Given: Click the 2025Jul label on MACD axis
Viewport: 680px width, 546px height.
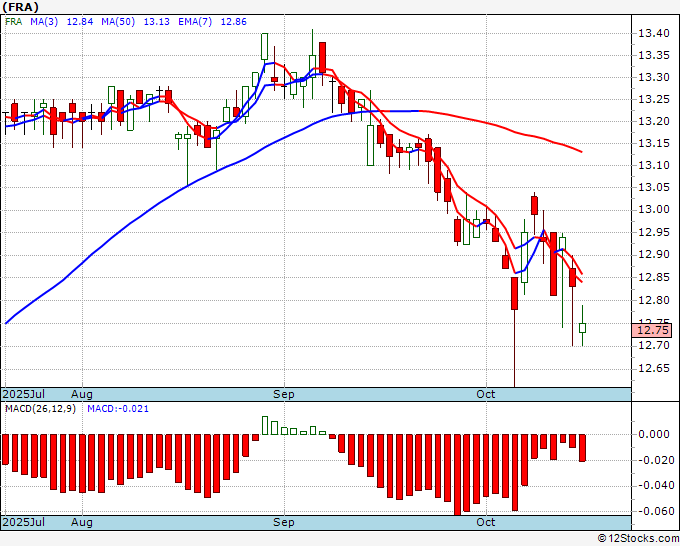Looking at the screenshot, I should coord(24,522).
